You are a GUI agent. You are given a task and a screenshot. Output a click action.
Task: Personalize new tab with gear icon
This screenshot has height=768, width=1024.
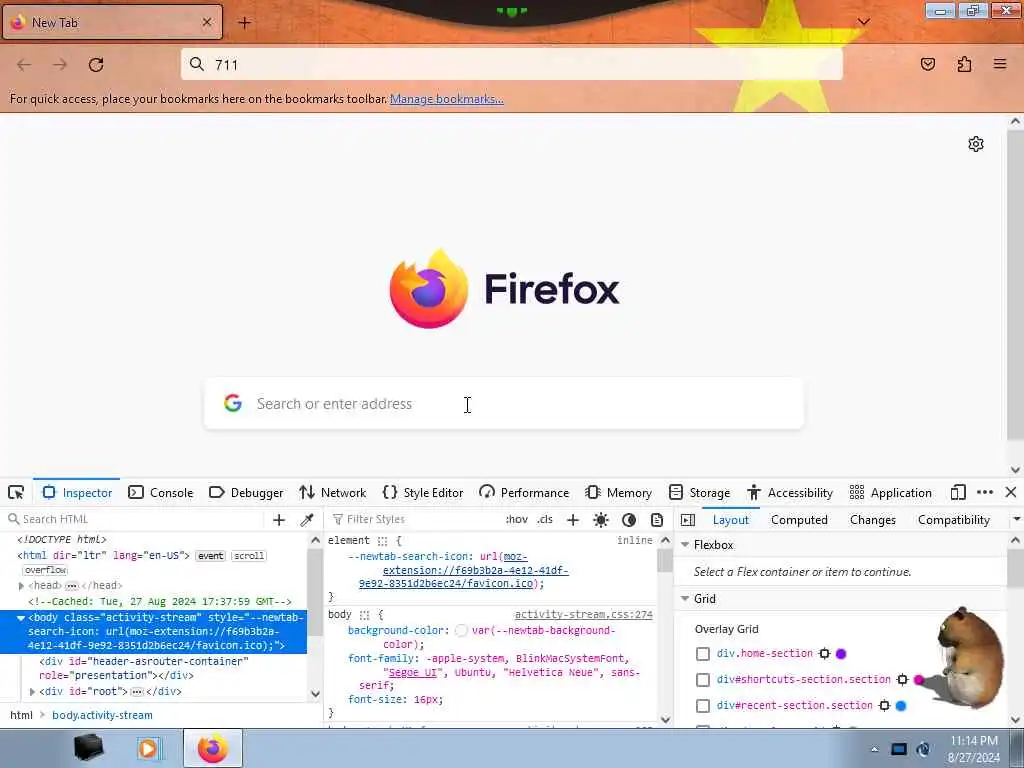click(x=976, y=144)
